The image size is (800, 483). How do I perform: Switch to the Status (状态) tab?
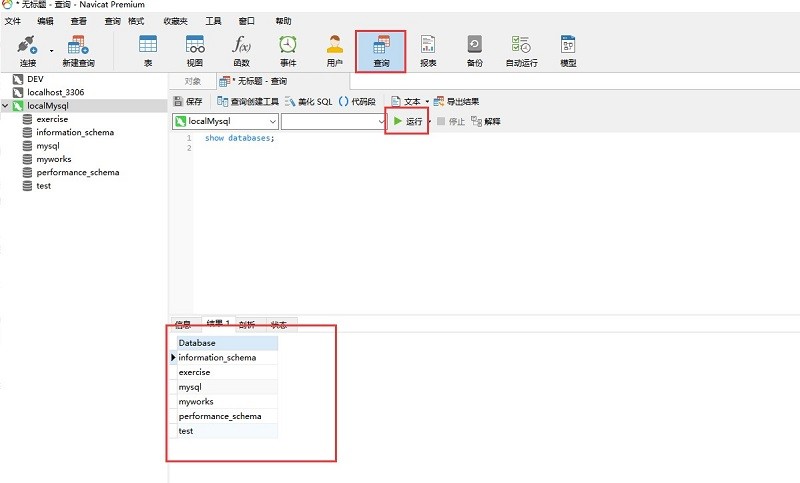[x=279, y=325]
